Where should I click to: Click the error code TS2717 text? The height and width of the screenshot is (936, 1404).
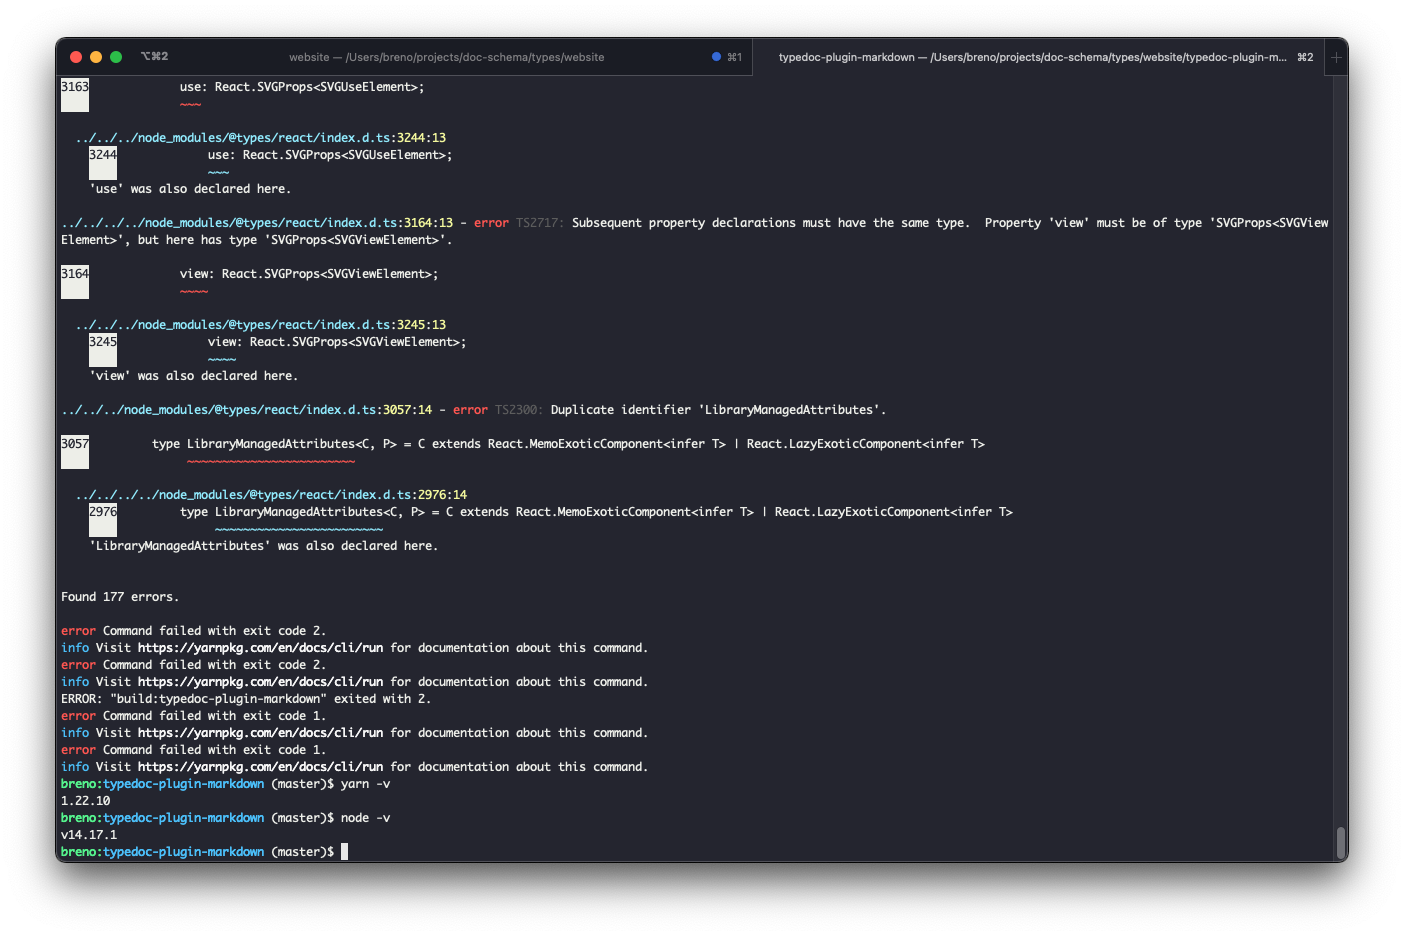(540, 223)
